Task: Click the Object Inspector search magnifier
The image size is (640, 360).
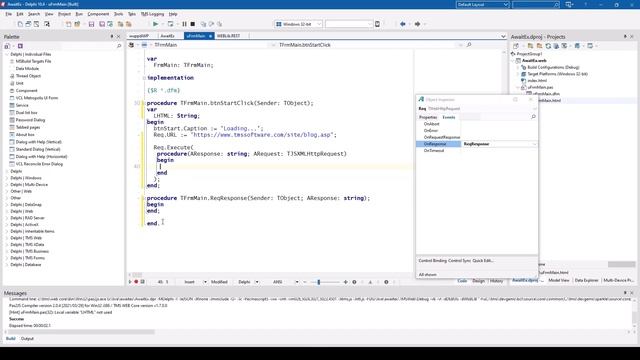Action: (533, 117)
